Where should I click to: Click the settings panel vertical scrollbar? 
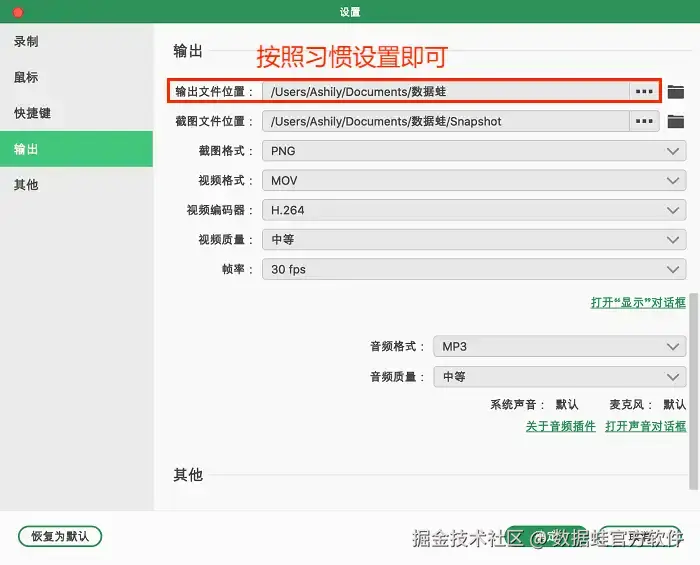click(x=693, y=391)
